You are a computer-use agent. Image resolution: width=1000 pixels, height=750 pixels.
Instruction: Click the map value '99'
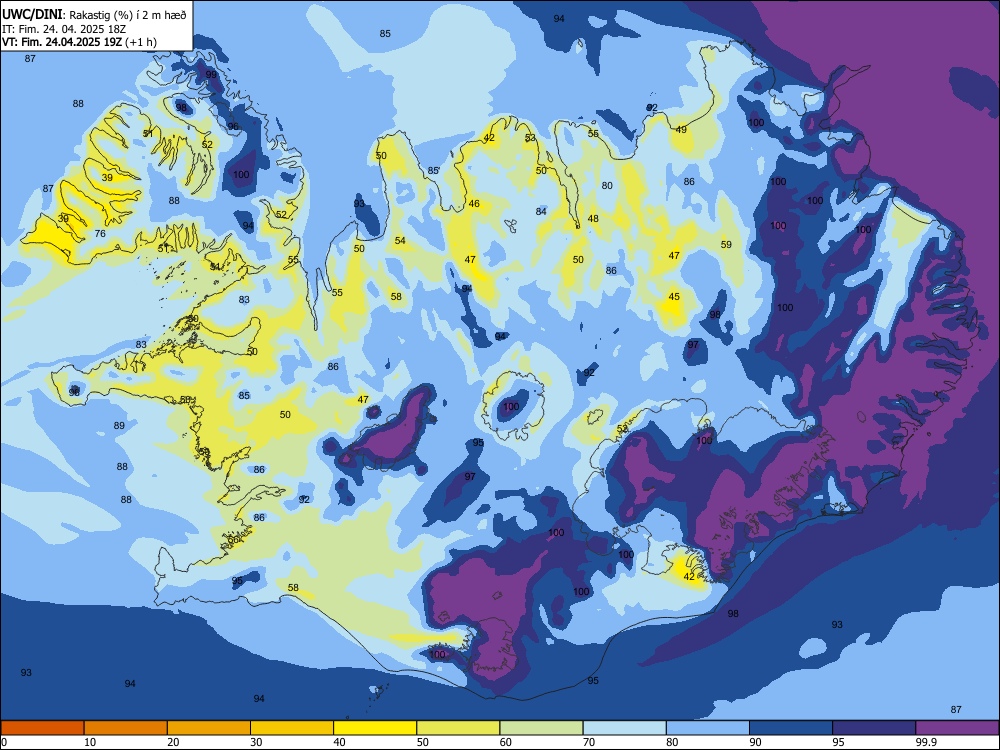point(211,75)
